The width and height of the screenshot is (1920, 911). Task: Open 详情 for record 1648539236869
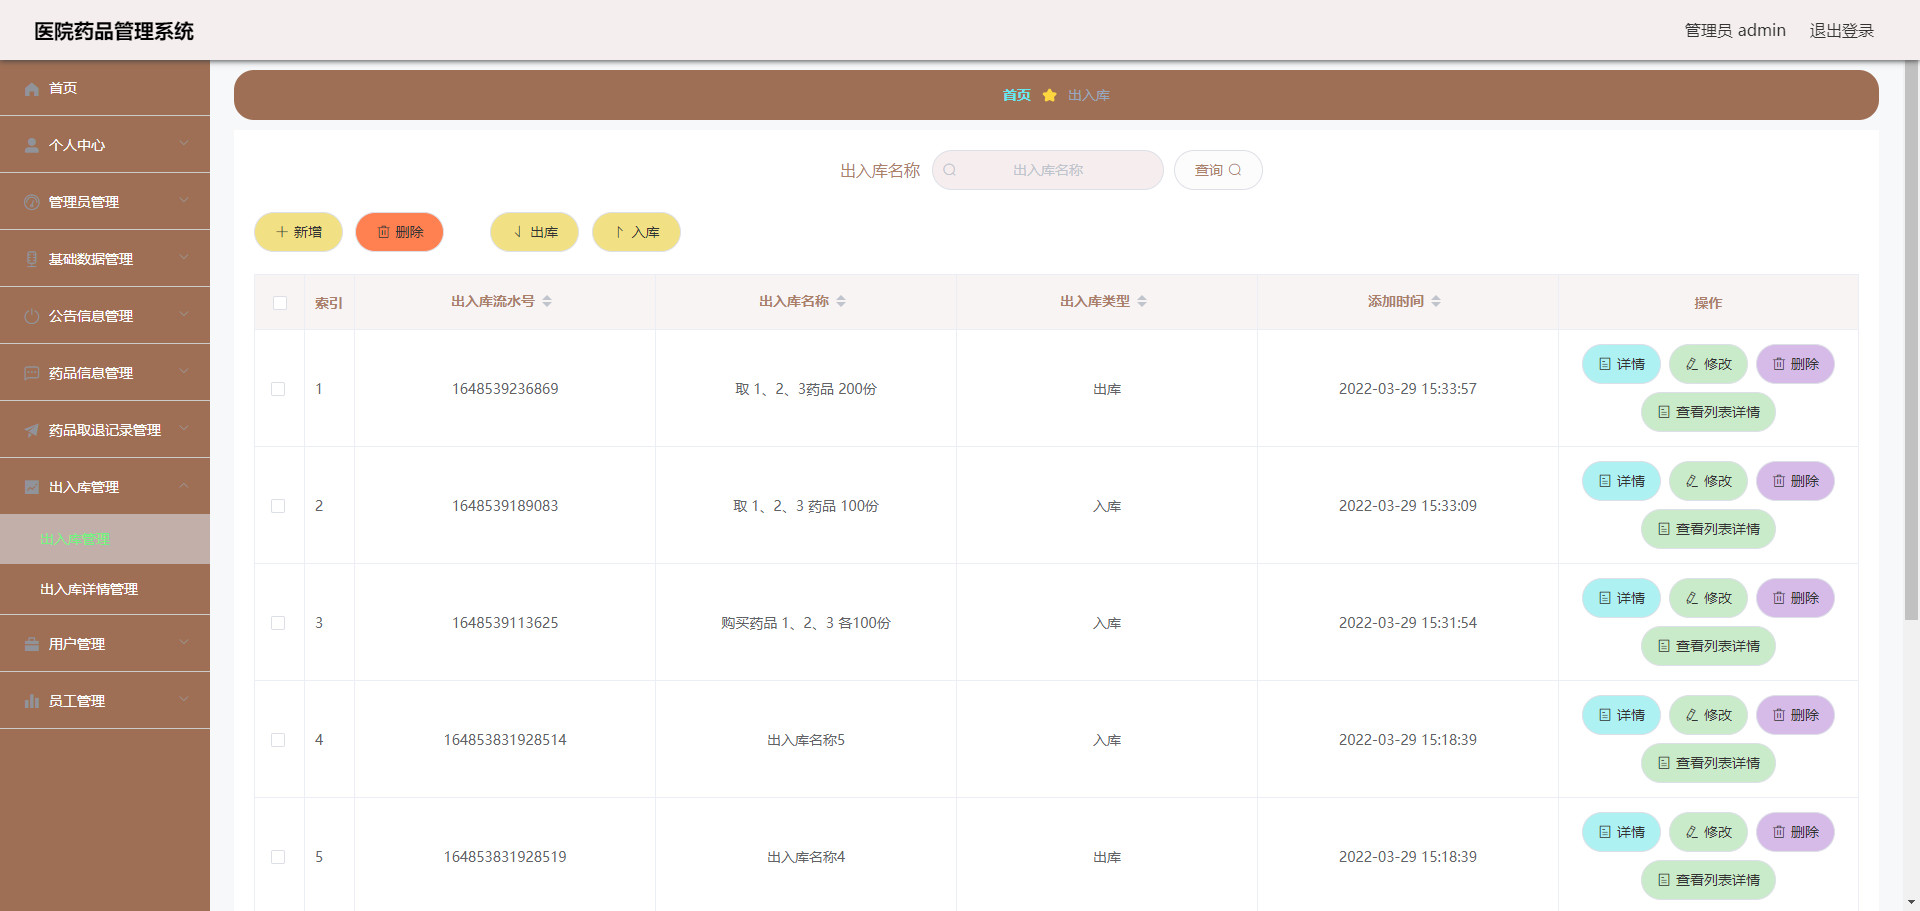1621,364
